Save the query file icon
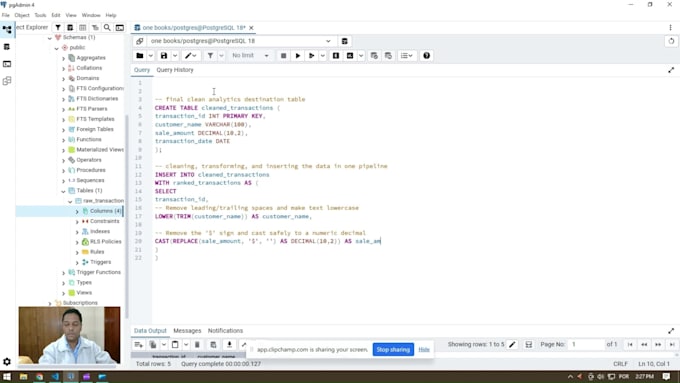 (x=164, y=56)
